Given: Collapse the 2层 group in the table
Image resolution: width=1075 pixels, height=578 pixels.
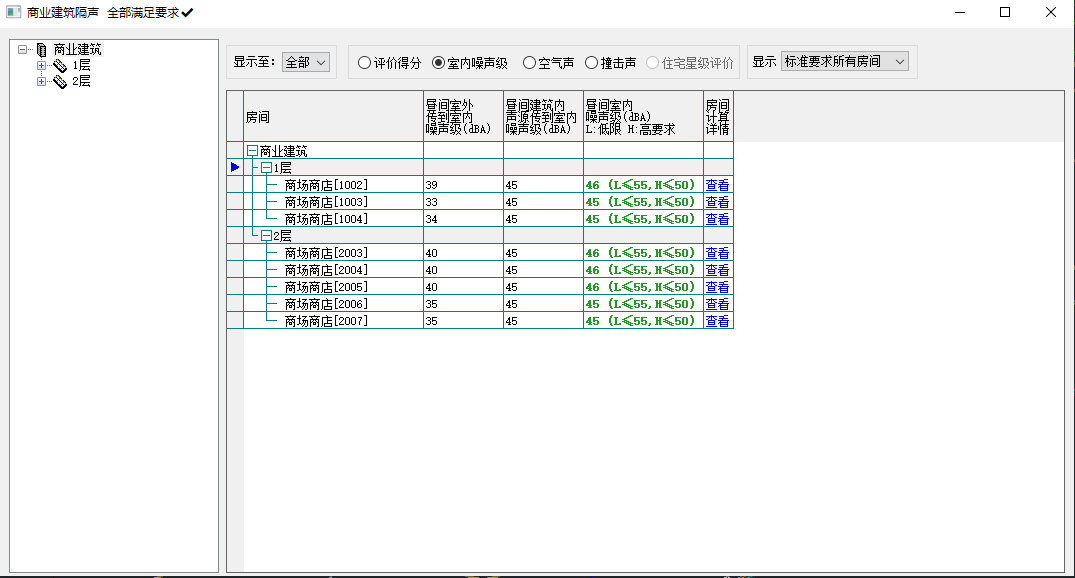Looking at the screenshot, I should click(x=266, y=236).
